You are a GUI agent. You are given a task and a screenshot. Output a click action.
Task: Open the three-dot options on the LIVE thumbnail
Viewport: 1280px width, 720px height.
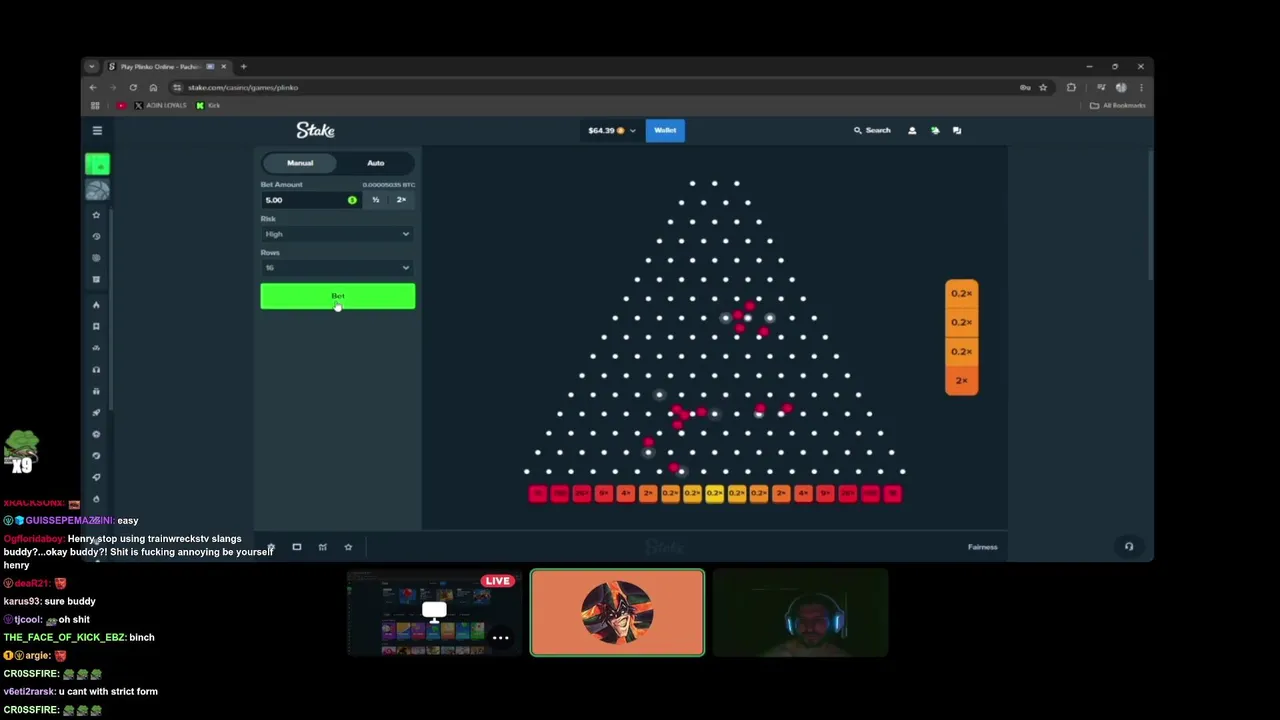(x=501, y=638)
